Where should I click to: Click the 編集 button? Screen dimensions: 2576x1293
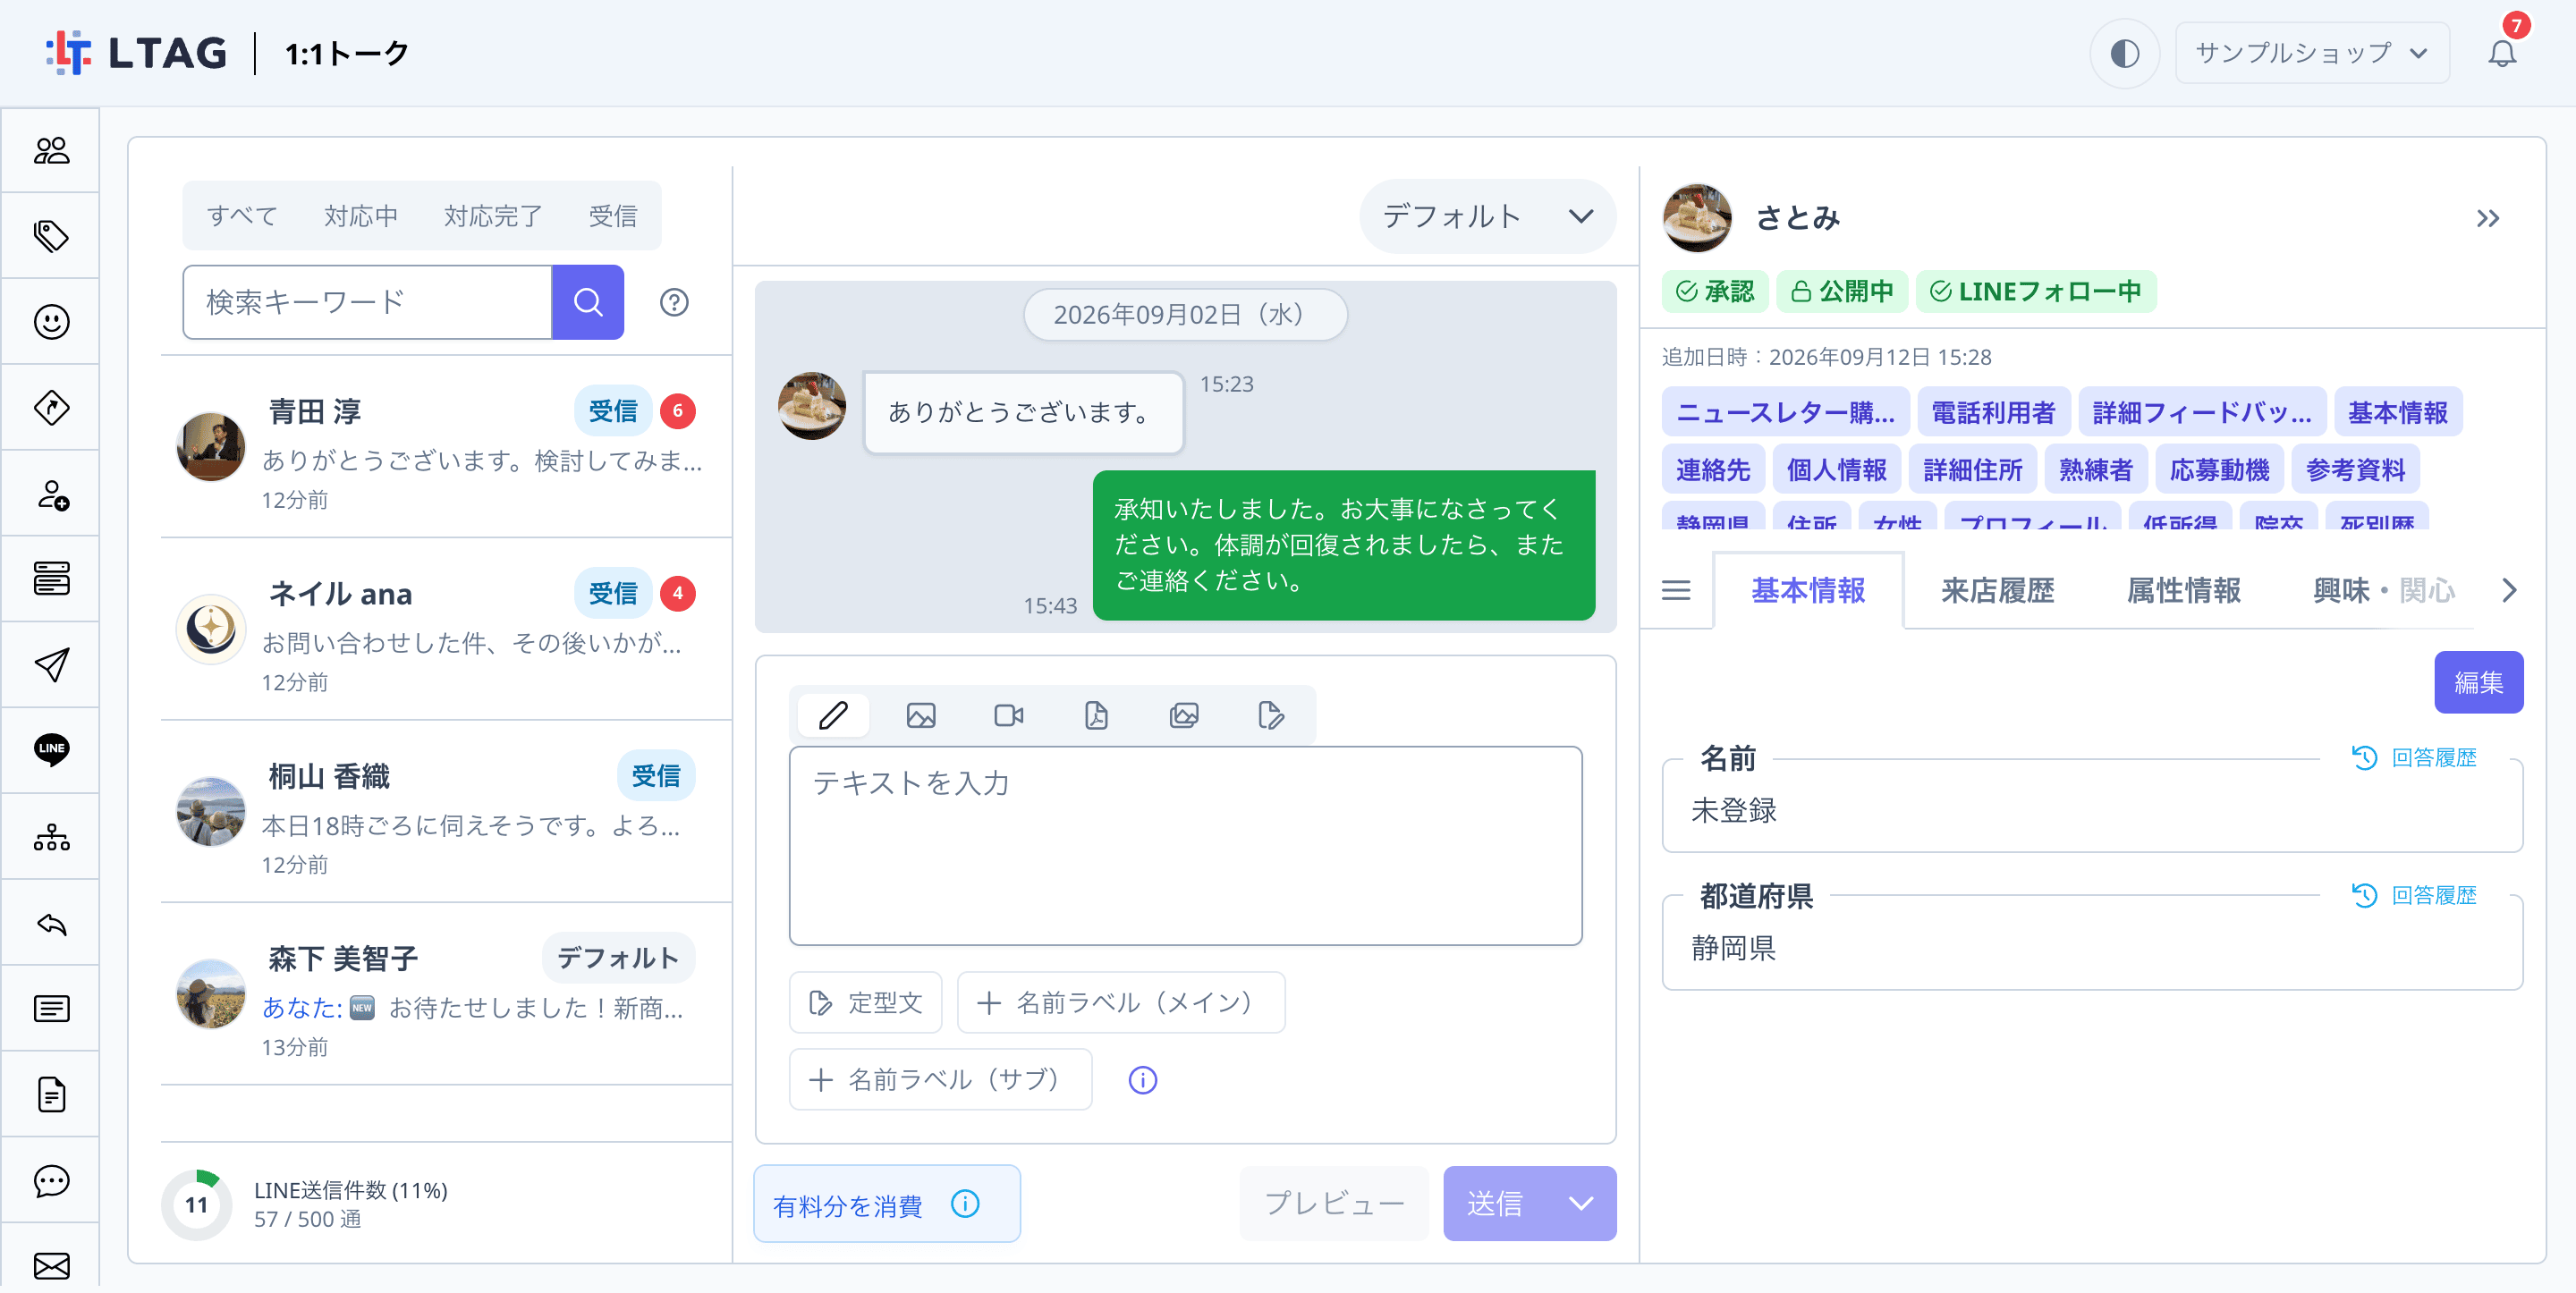(x=2478, y=682)
